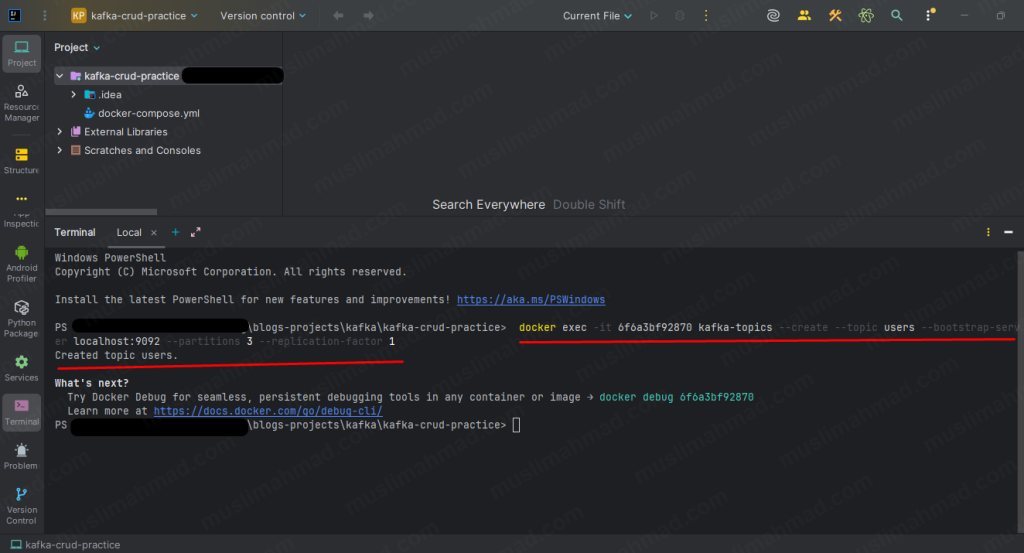Toggle the Terminal tool window
The image size is (1024, 553).
[22, 413]
